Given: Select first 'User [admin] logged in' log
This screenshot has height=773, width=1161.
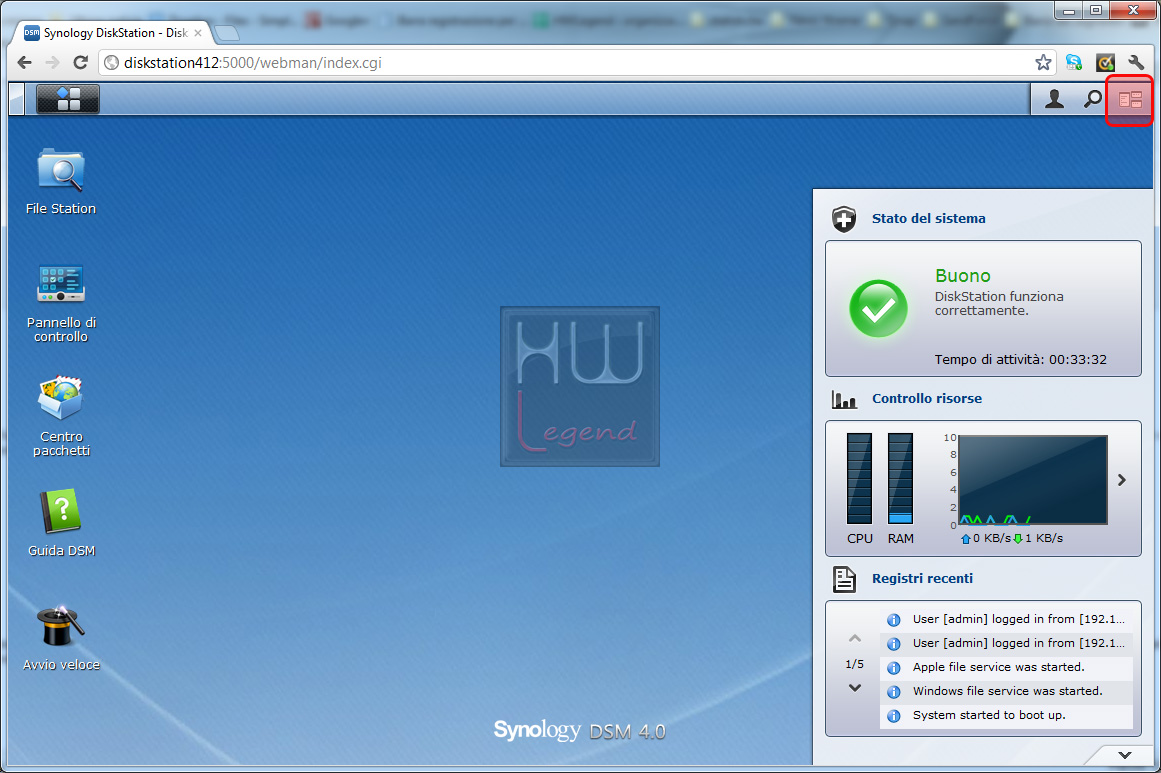Looking at the screenshot, I should click(x=1007, y=619).
